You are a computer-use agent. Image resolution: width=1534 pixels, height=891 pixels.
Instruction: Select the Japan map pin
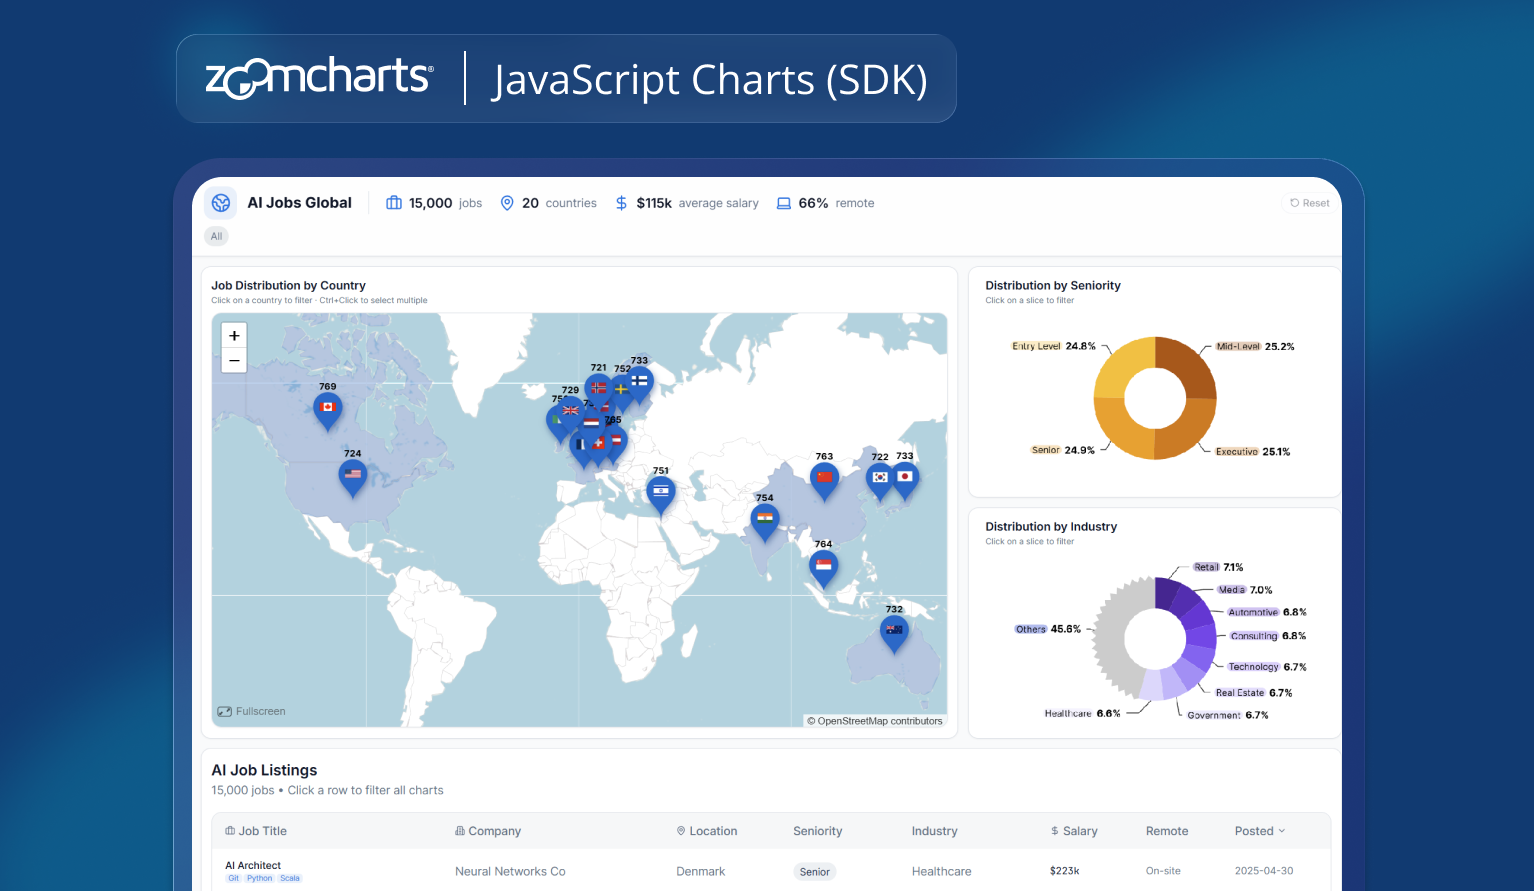pos(905,478)
